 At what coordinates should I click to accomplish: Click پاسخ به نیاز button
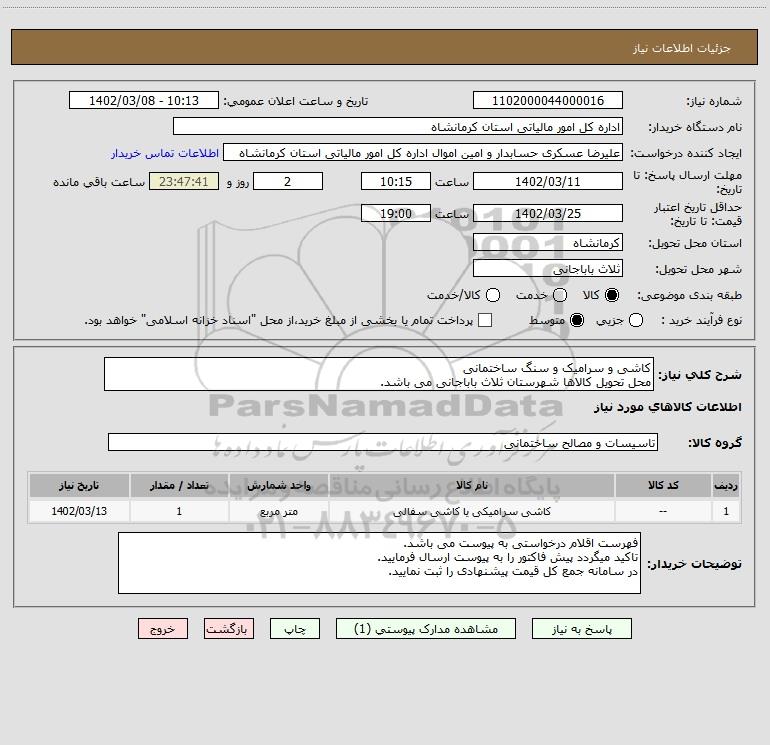tap(582, 629)
